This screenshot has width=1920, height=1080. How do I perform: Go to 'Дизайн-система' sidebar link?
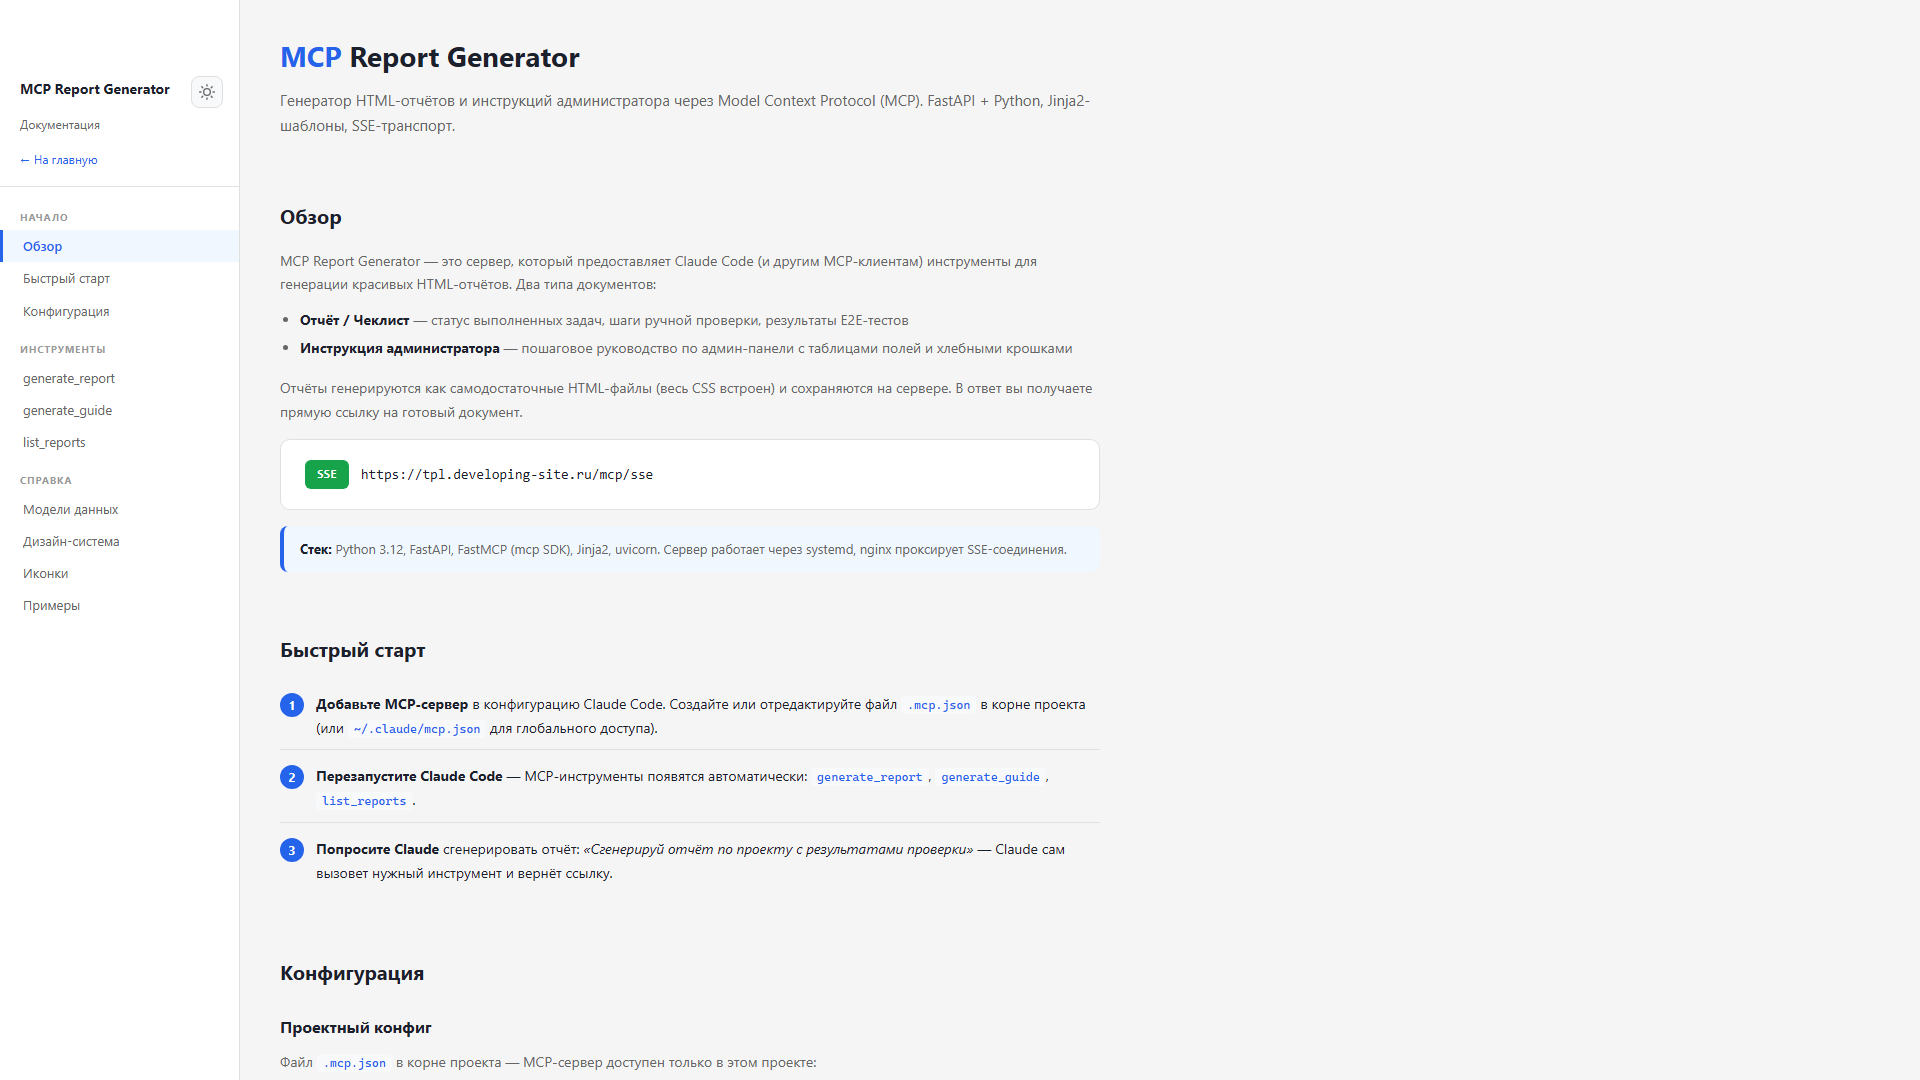click(x=72, y=542)
